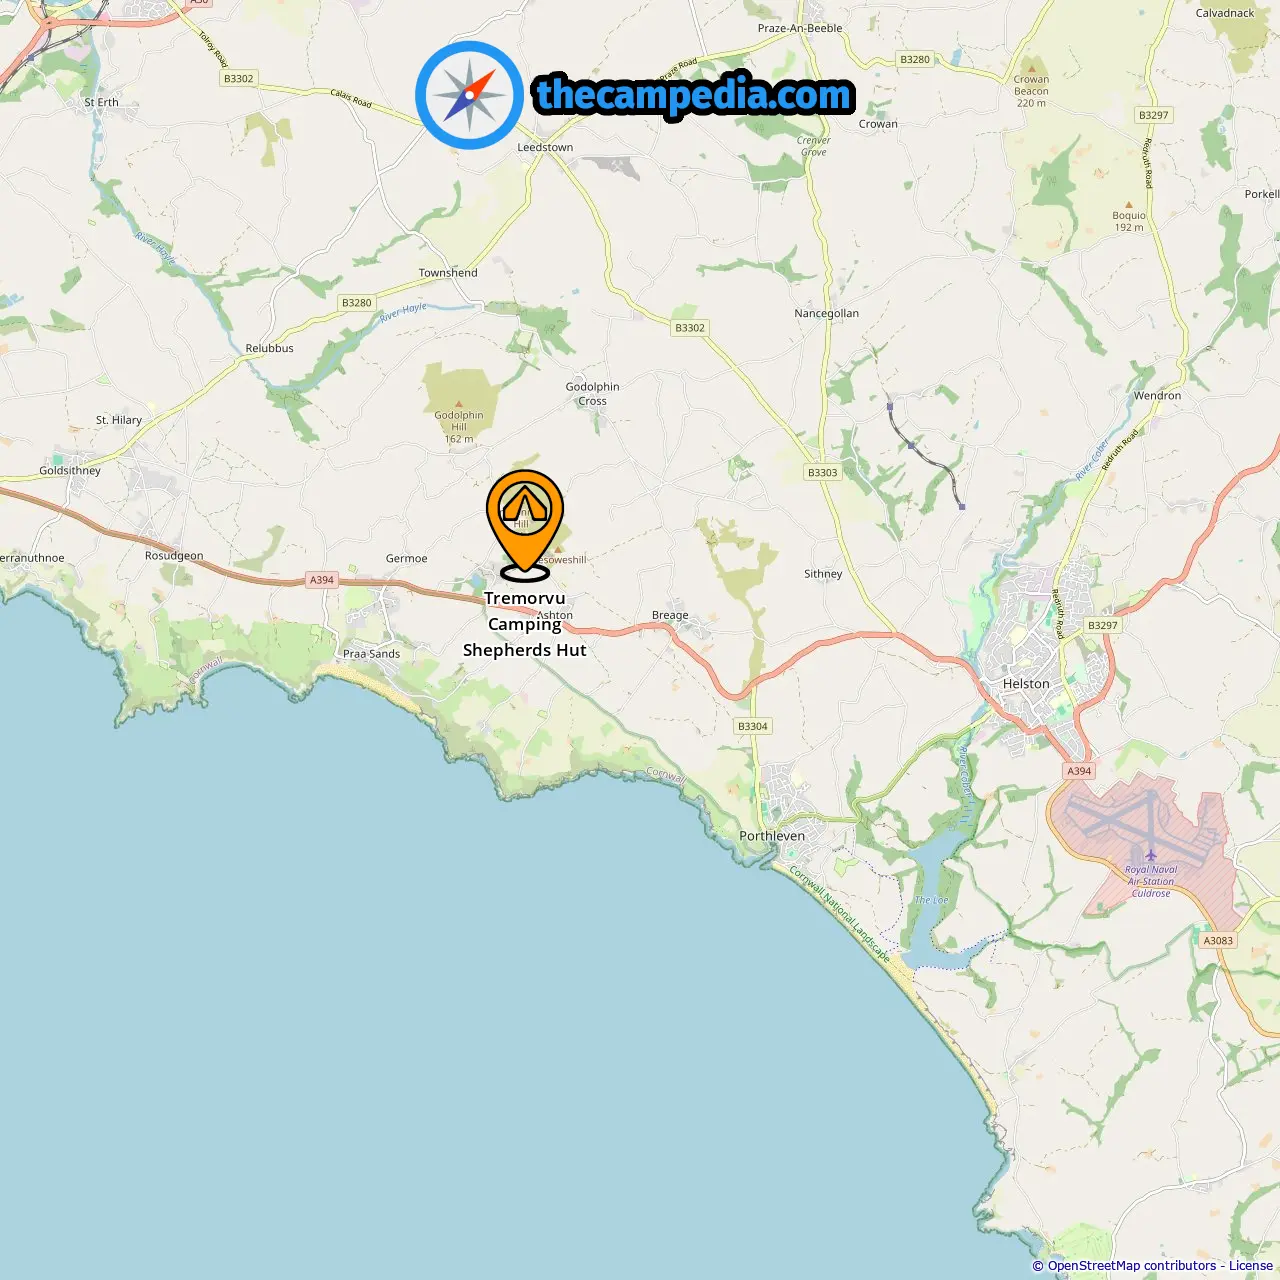The height and width of the screenshot is (1280, 1280).
Task: Open the License link
Action: (1251, 1265)
